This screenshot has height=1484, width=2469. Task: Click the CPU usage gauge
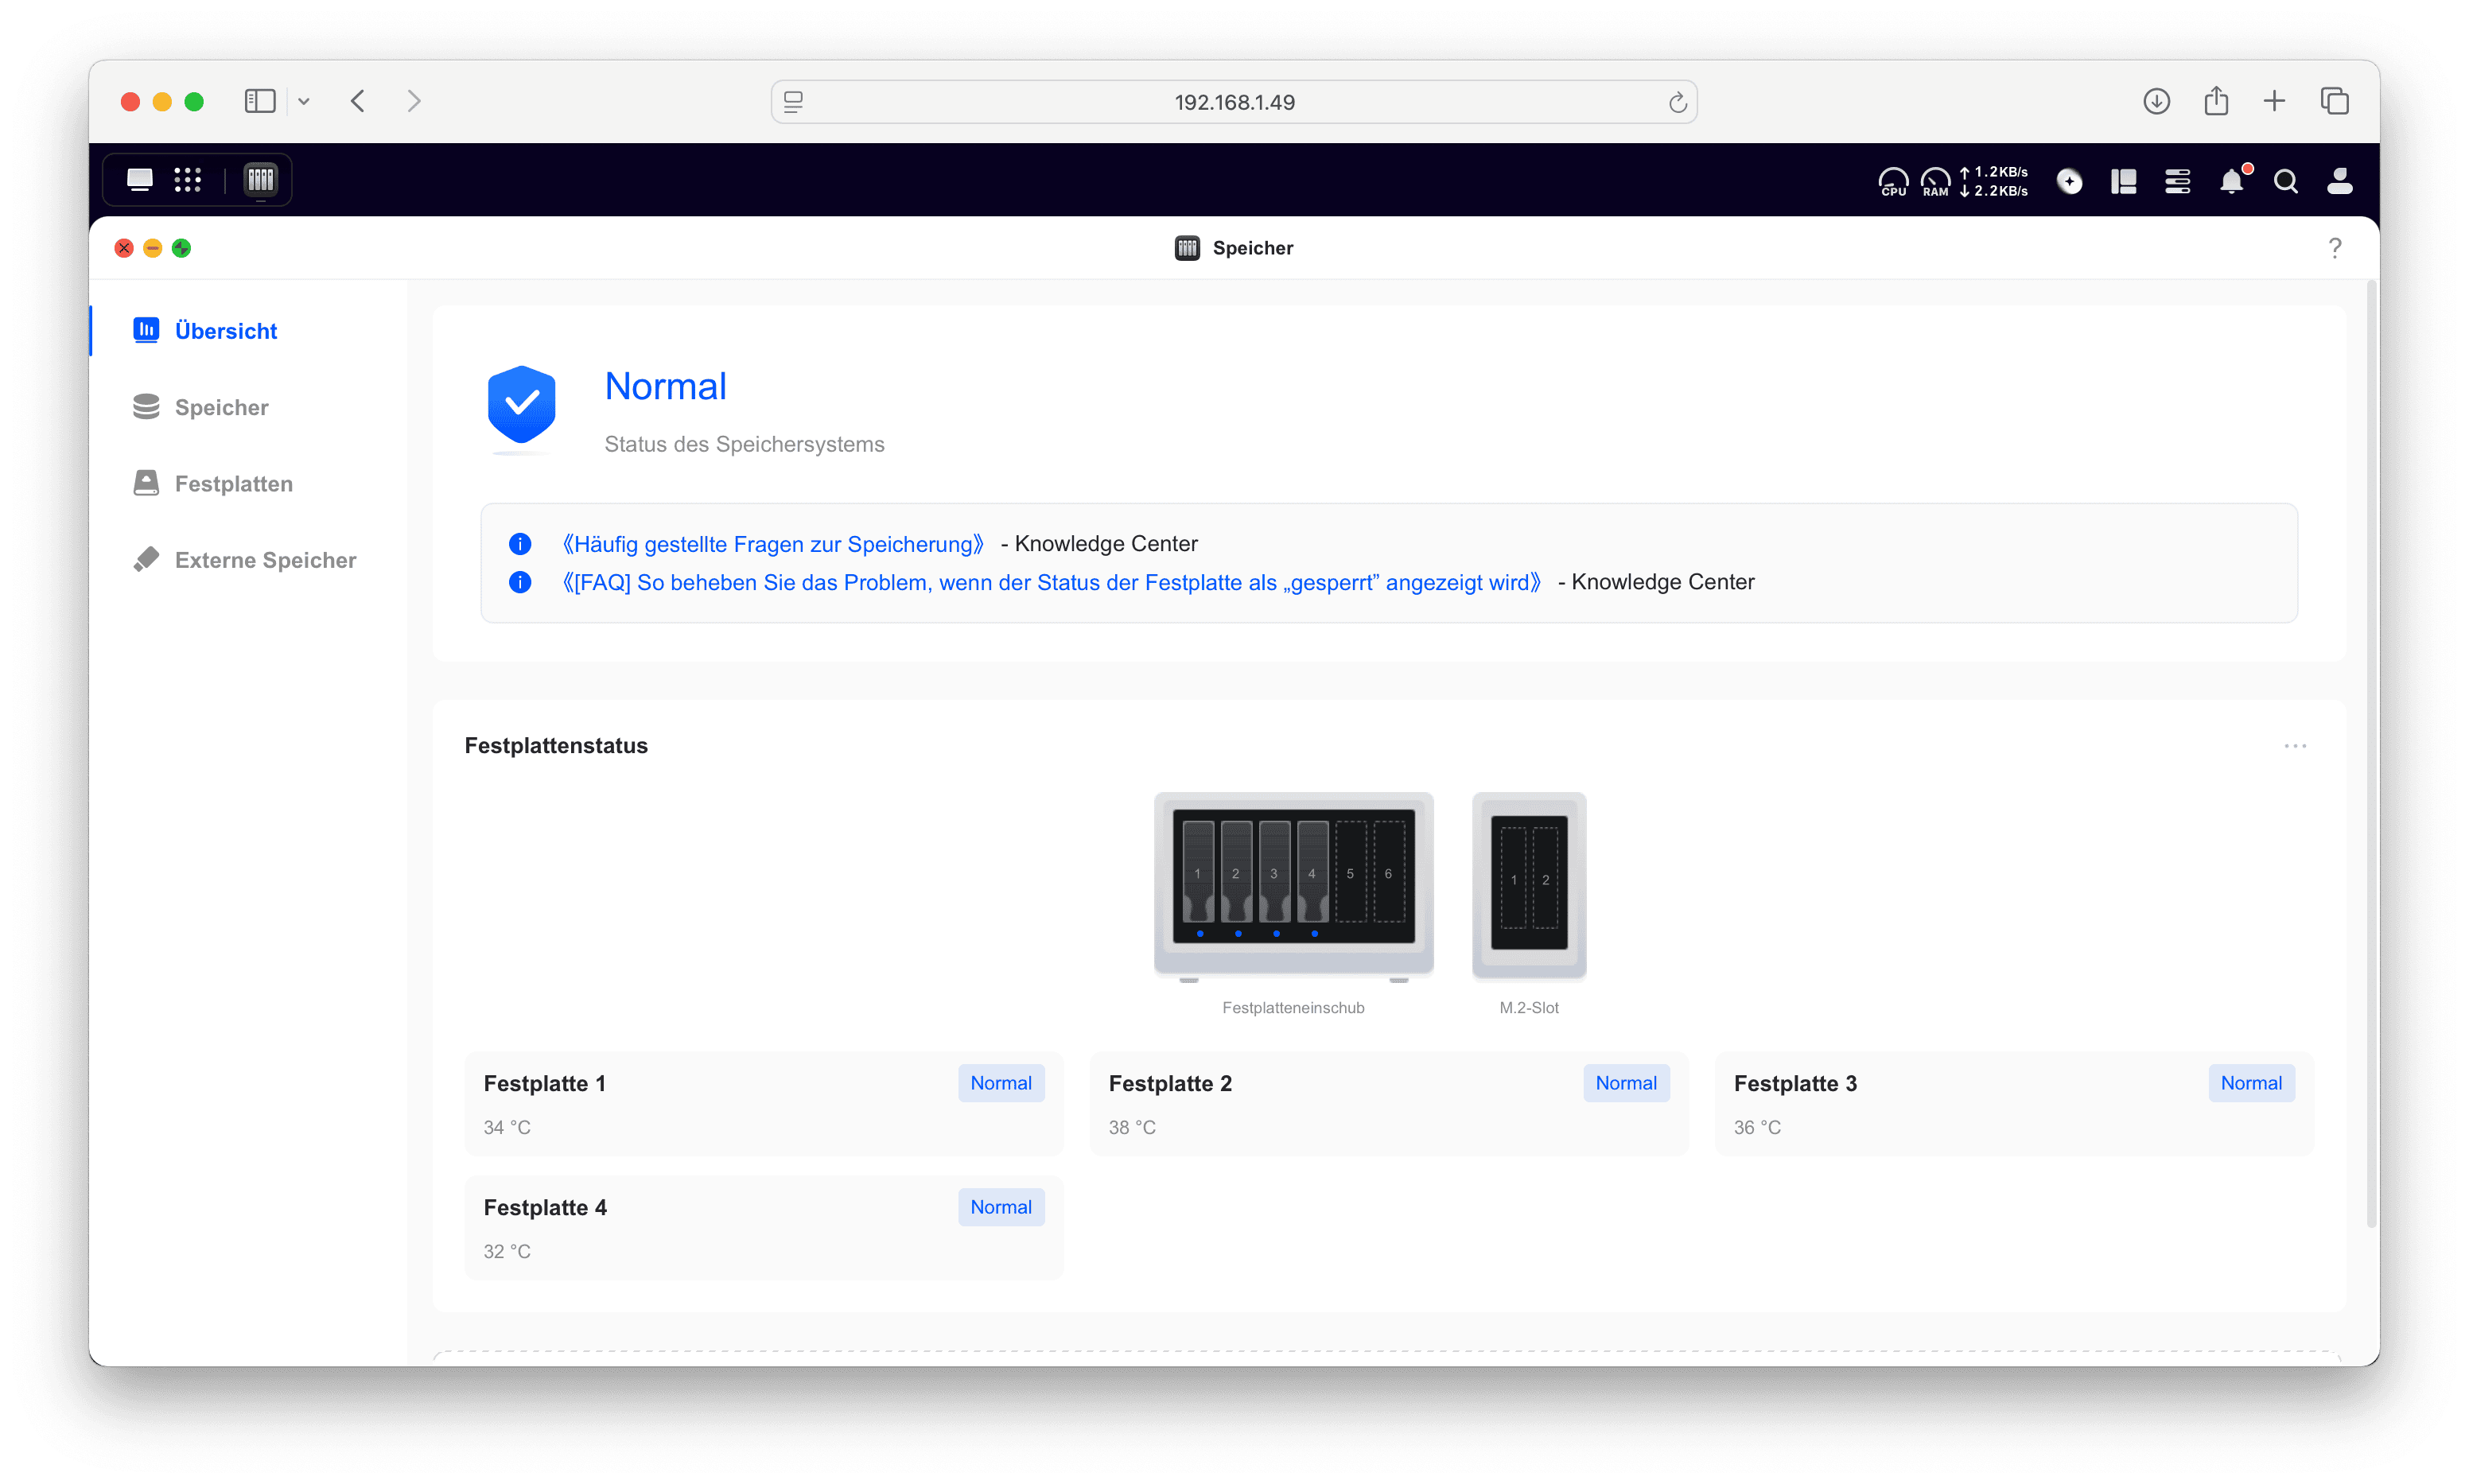1893,181
